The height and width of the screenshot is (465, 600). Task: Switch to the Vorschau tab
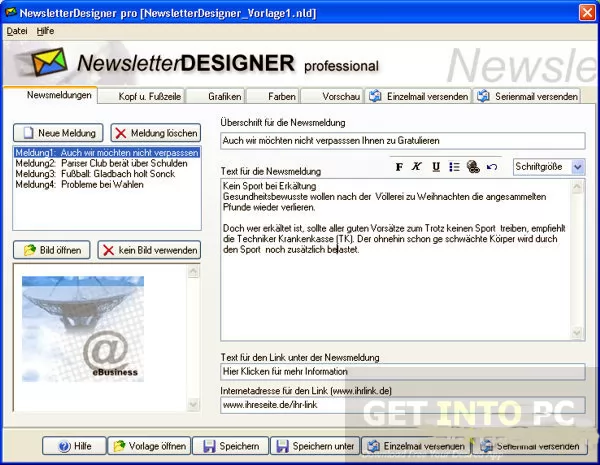pyautogui.click(x=332, y=96)
